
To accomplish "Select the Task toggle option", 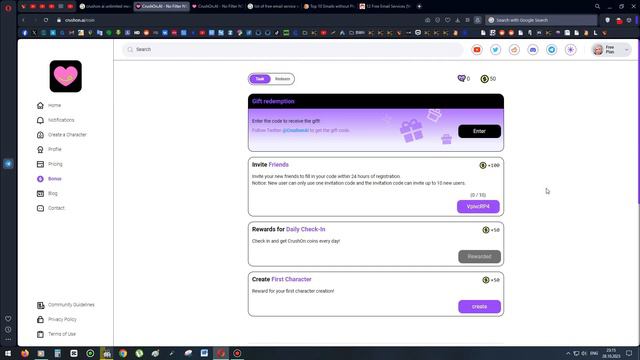I will tap(260, 79).
